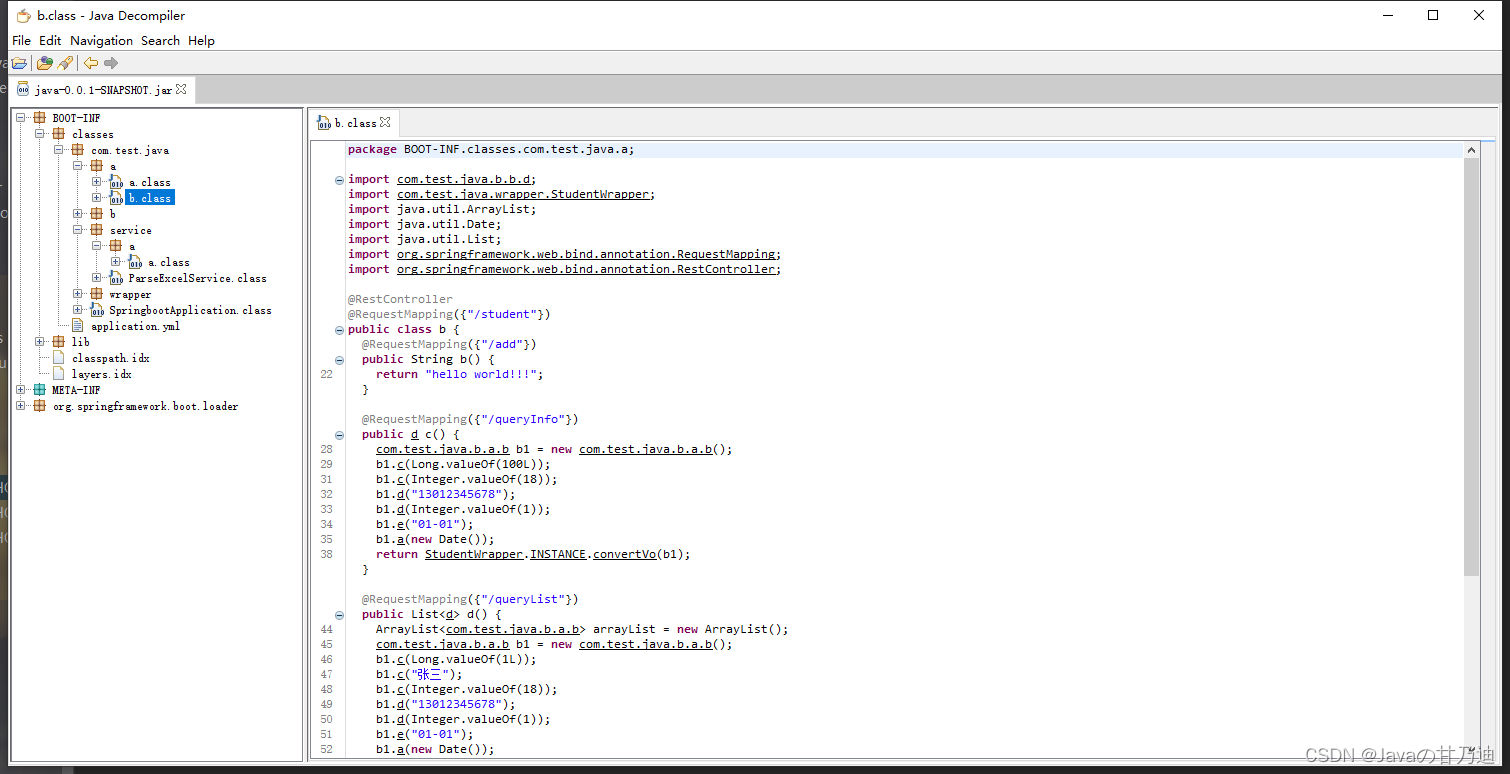Click the Open Type toolbar icon
1510x774 pixels.
click(44, 63)
